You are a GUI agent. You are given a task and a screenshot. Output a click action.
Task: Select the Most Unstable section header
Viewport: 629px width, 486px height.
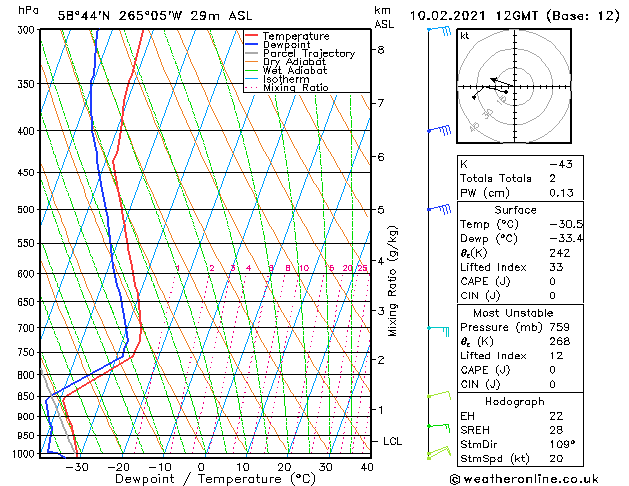click(508, 311)
